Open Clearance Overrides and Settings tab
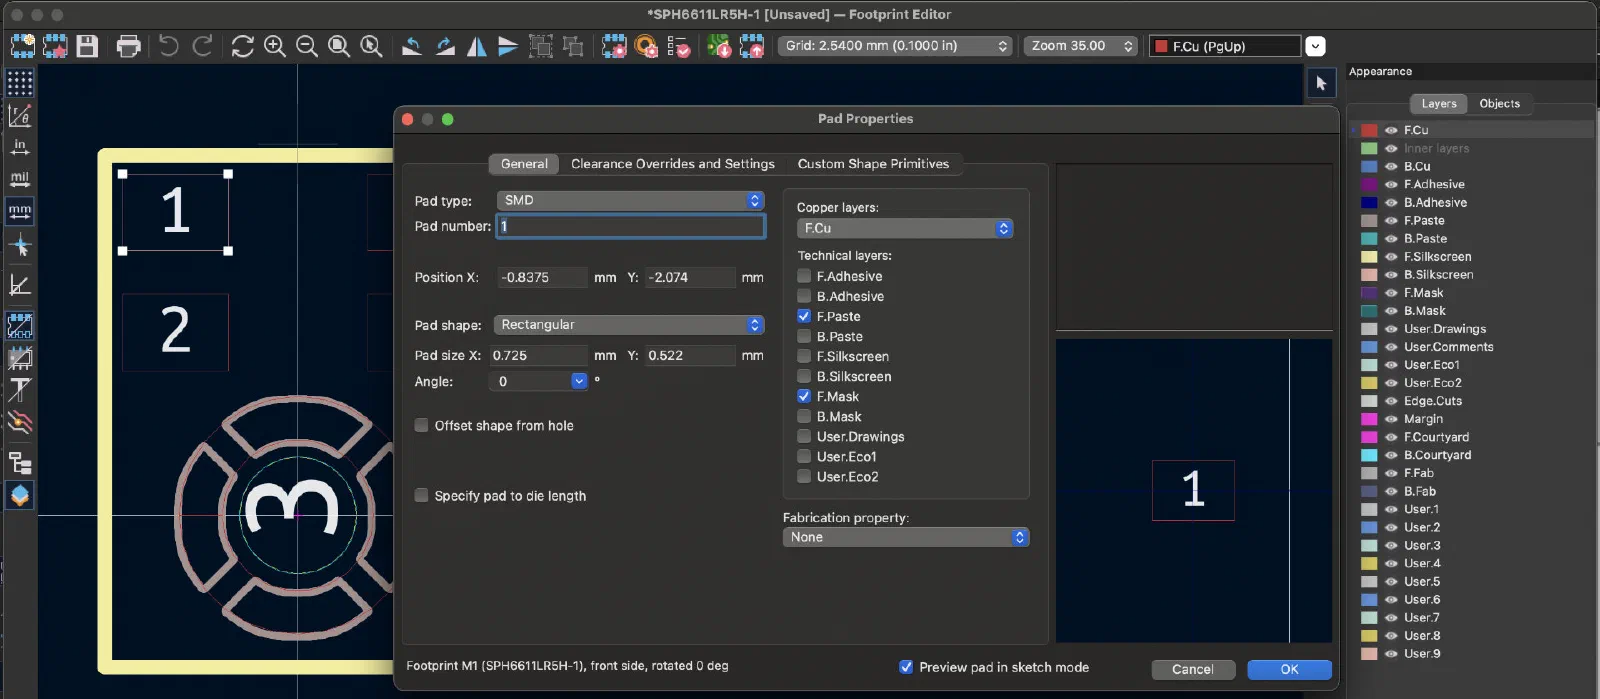This screenshot has width=1600, height=699. click(x=673, y=164)
